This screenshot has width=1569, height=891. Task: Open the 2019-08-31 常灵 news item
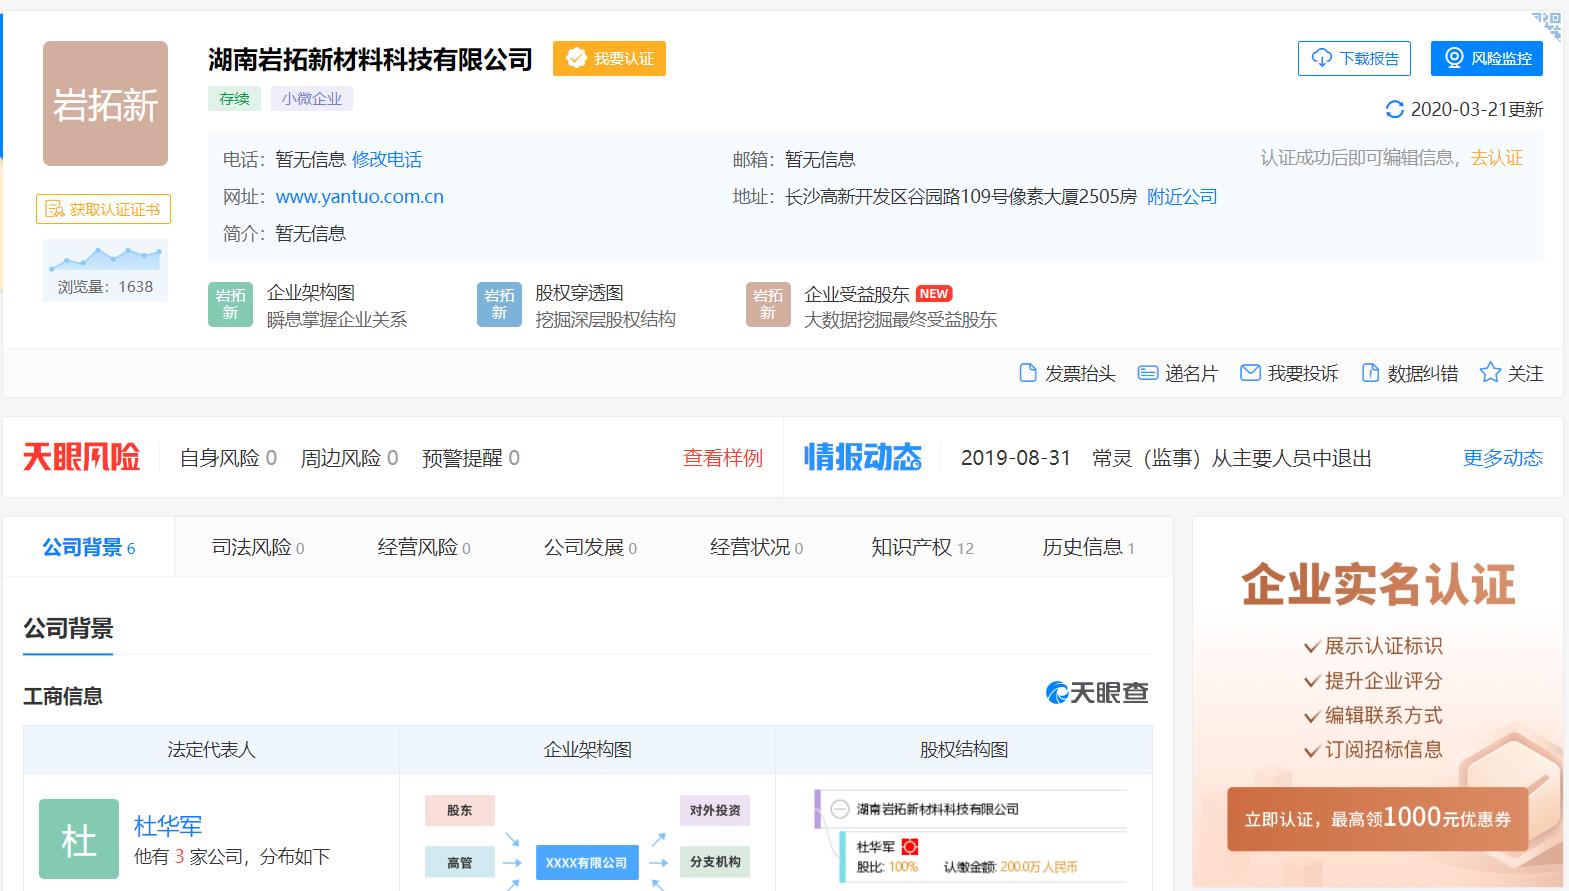1166,458
